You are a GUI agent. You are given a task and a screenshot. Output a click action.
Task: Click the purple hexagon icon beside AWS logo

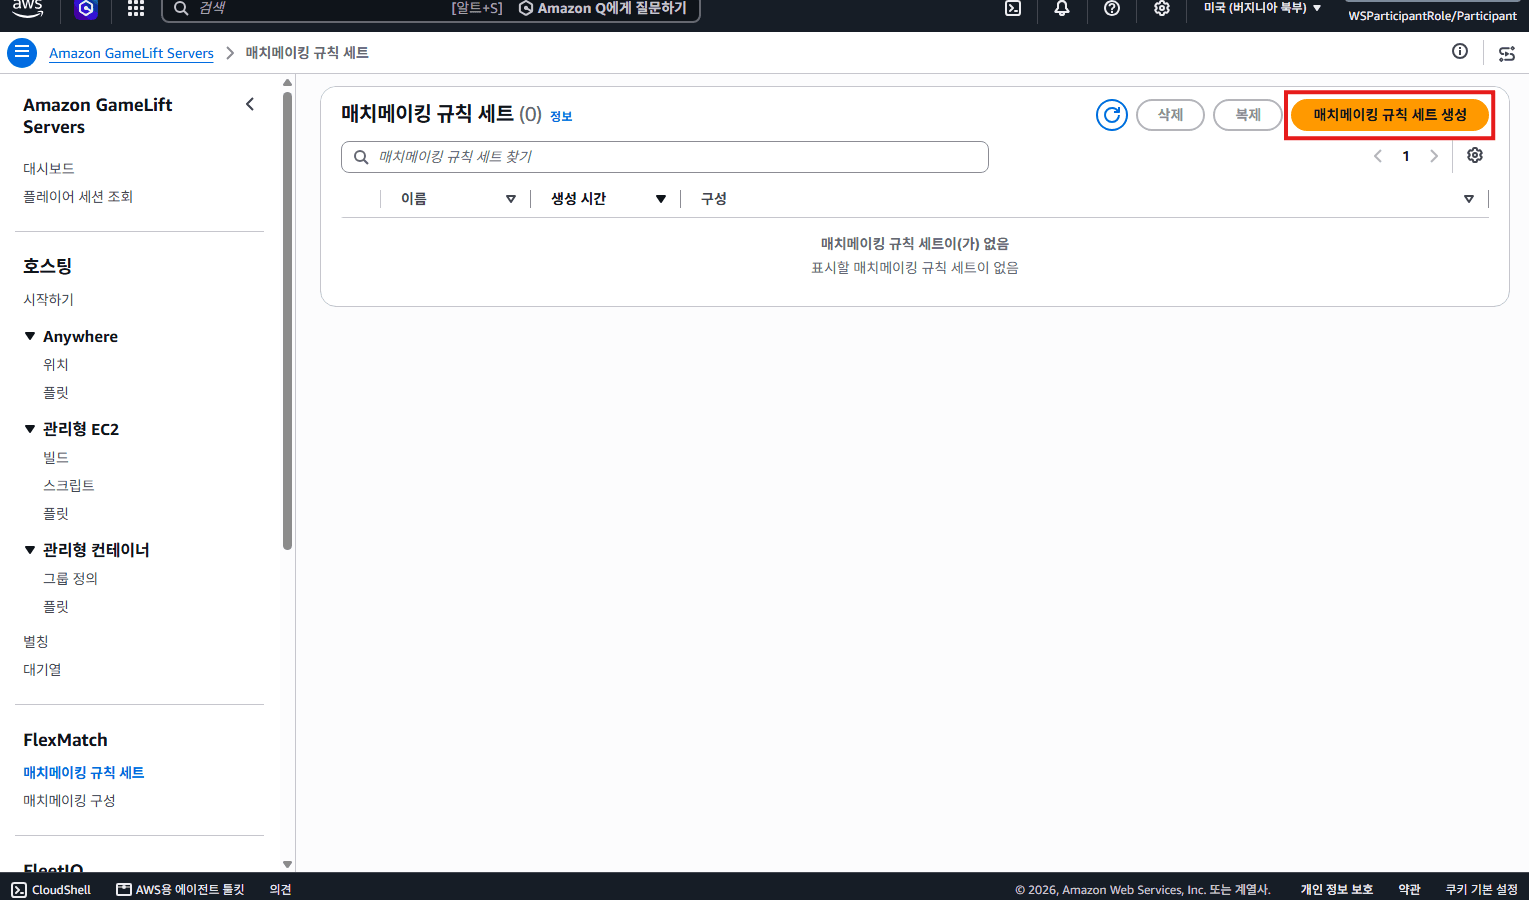87,9
